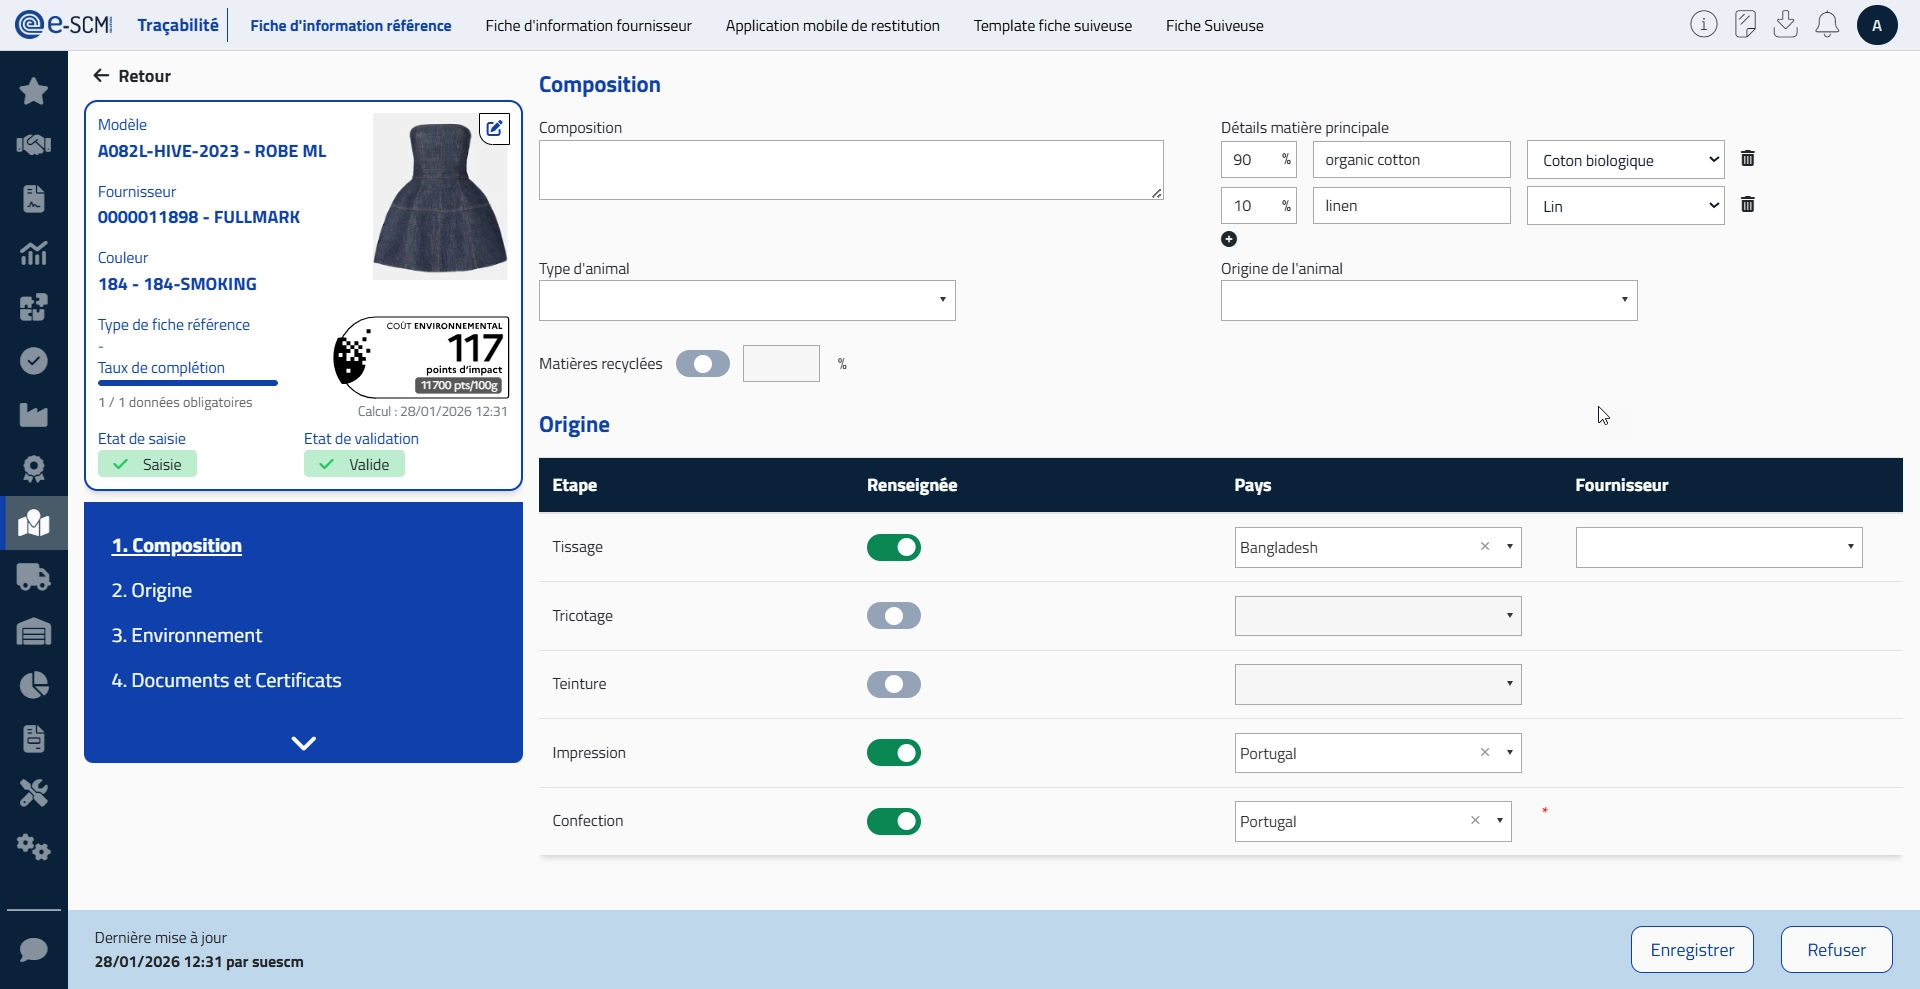The image size is (1920, 989).
Task: Open the handshake partners icon in sidebar
Action: pos(34,145)
